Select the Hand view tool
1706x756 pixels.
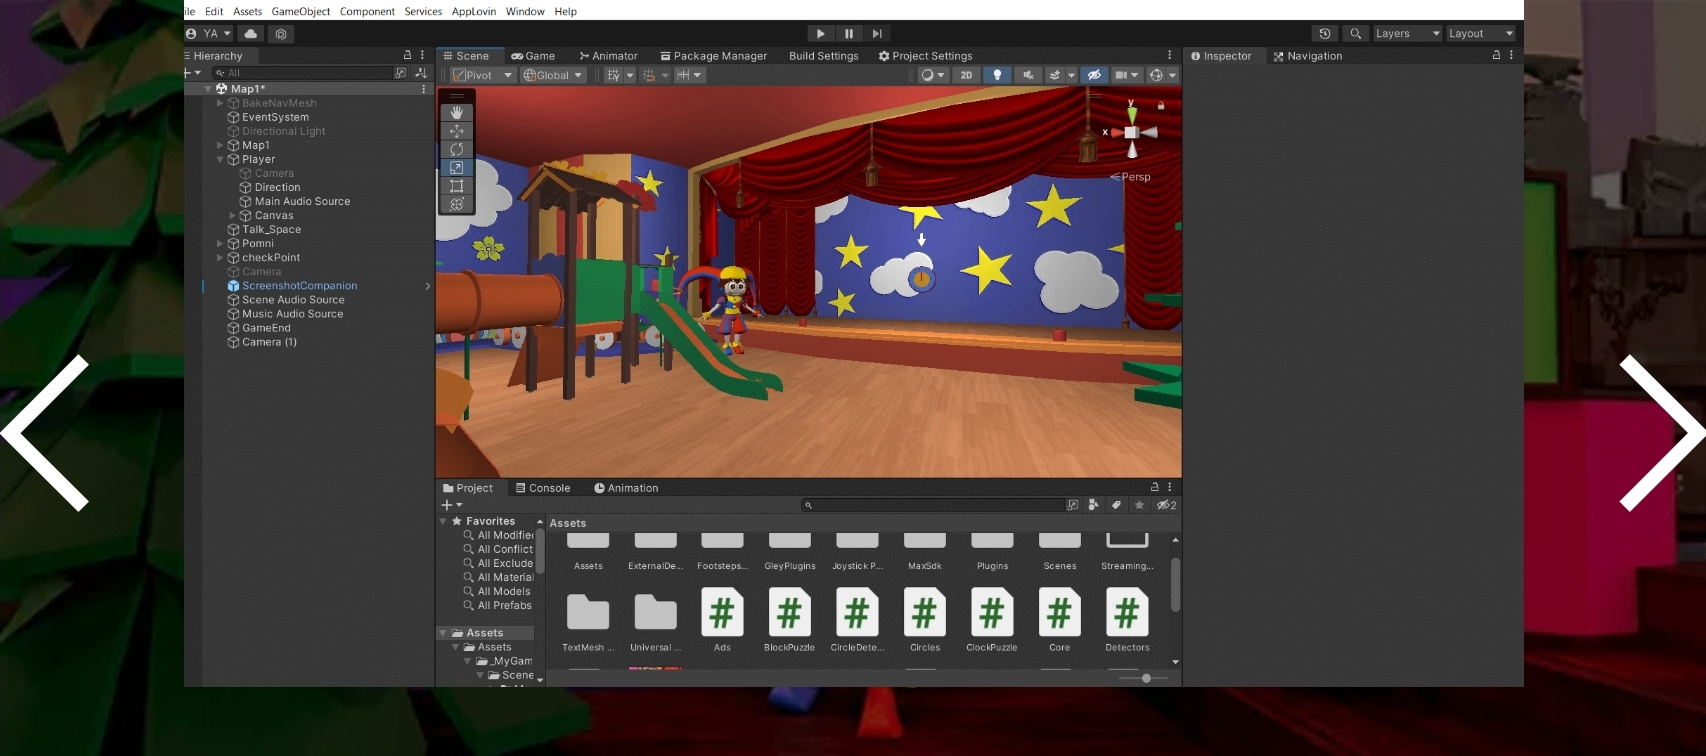click(457, 112)
